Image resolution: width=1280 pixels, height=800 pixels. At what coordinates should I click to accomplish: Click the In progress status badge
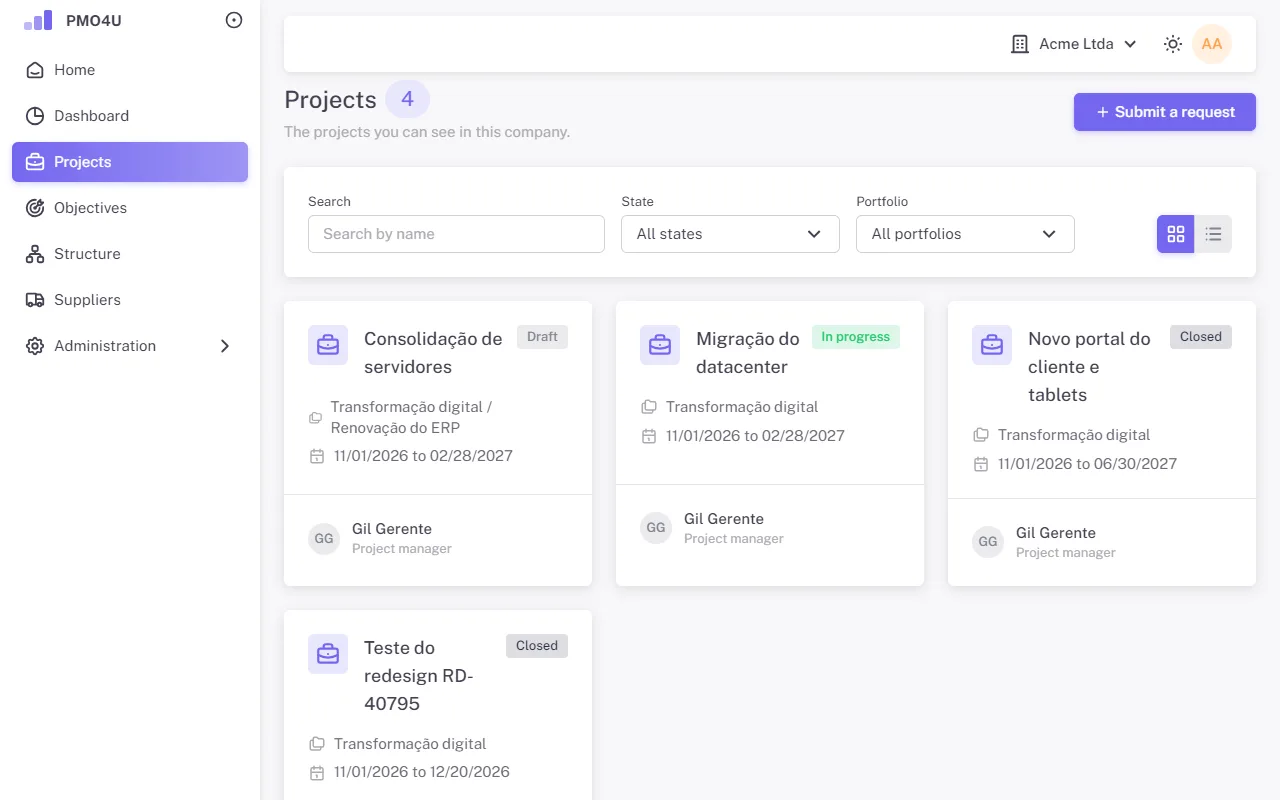coord(856,337)
